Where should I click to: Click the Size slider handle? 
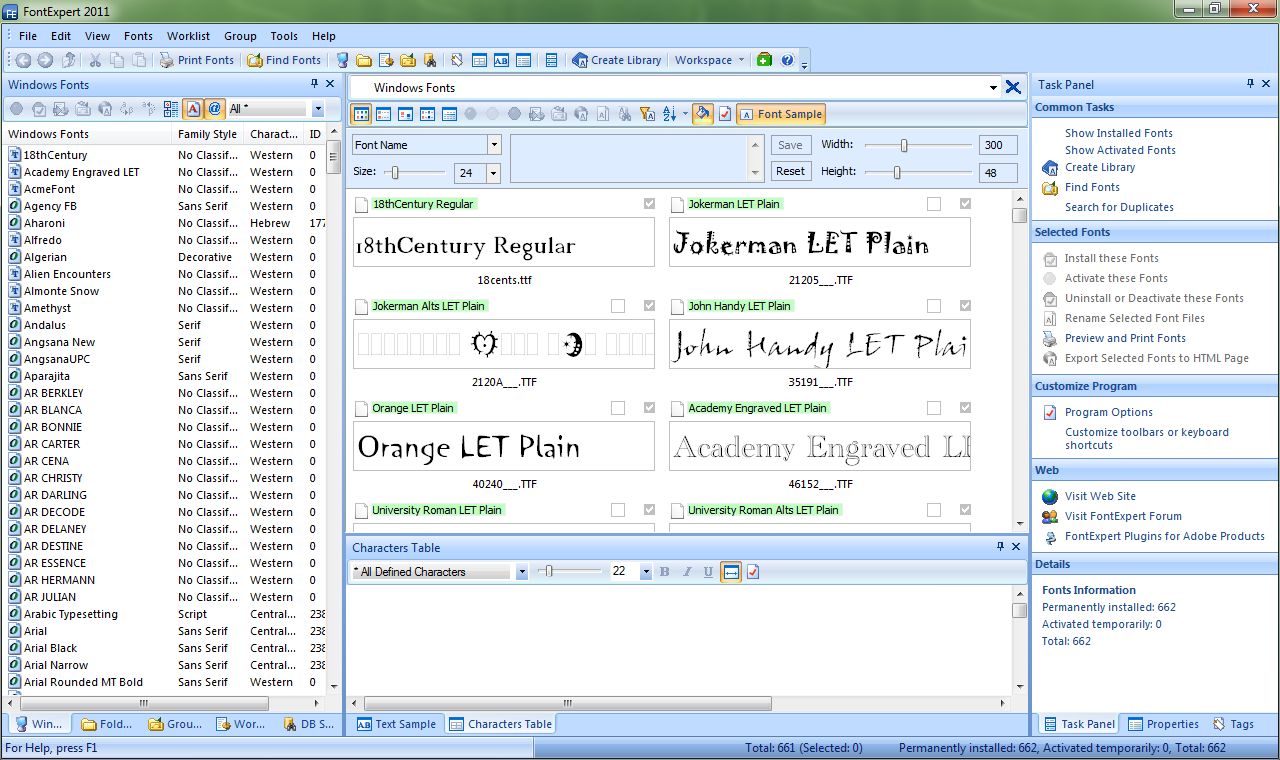[395, 173]
